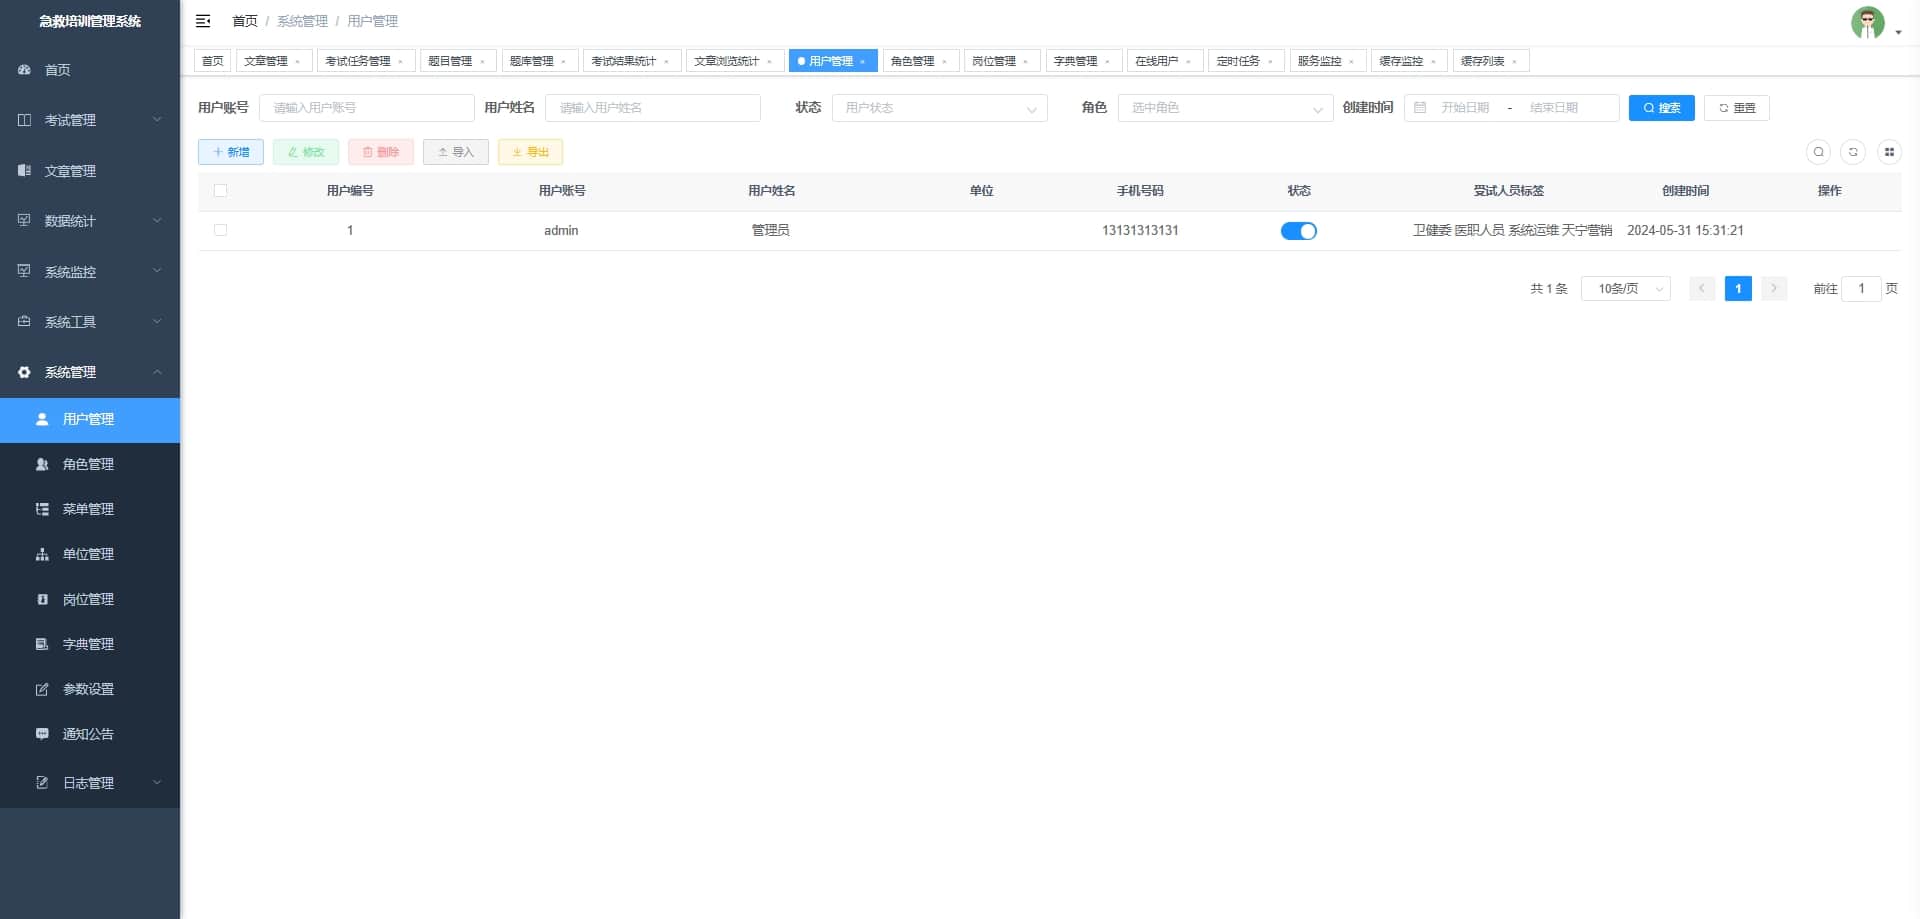Focus the 用户姓名 input field
Image resolution: width=1920 pixels, height=919 pixels.
click(x=653, y=108)
